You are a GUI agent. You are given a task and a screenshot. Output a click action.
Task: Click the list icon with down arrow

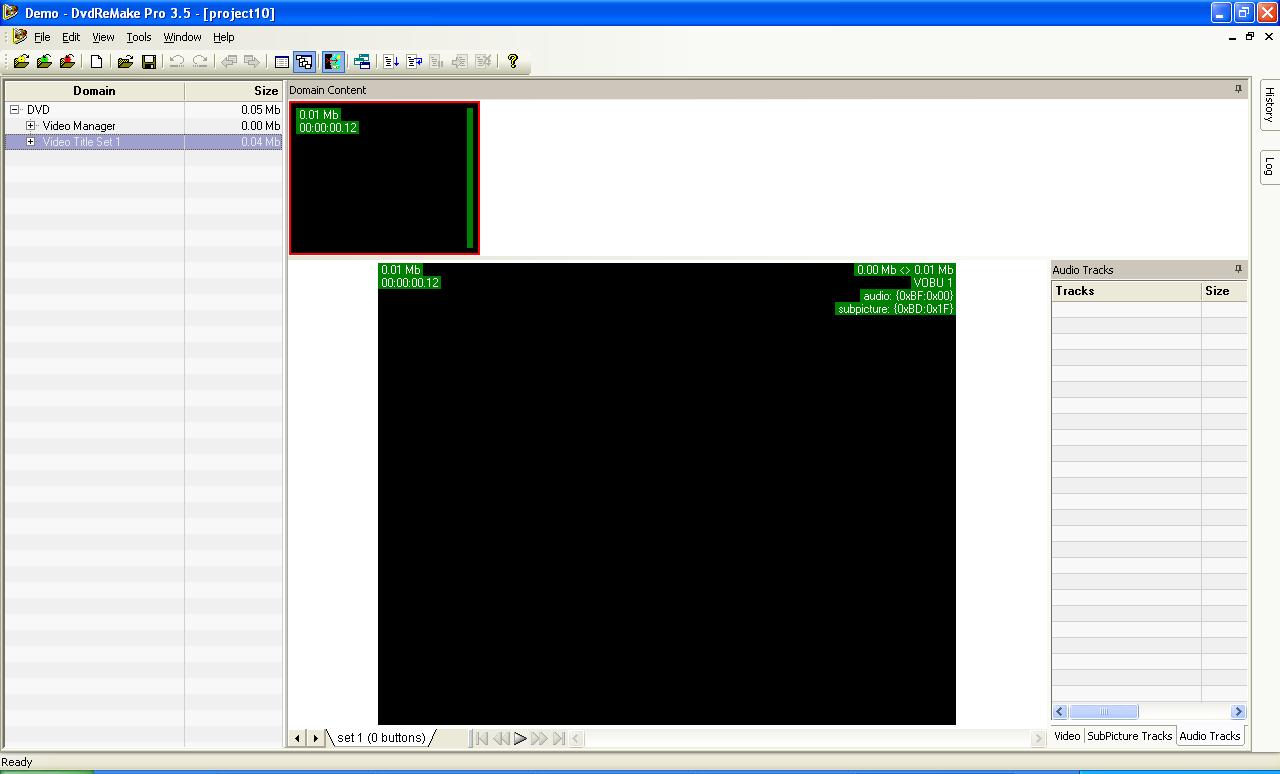click(x=391, y=62)
